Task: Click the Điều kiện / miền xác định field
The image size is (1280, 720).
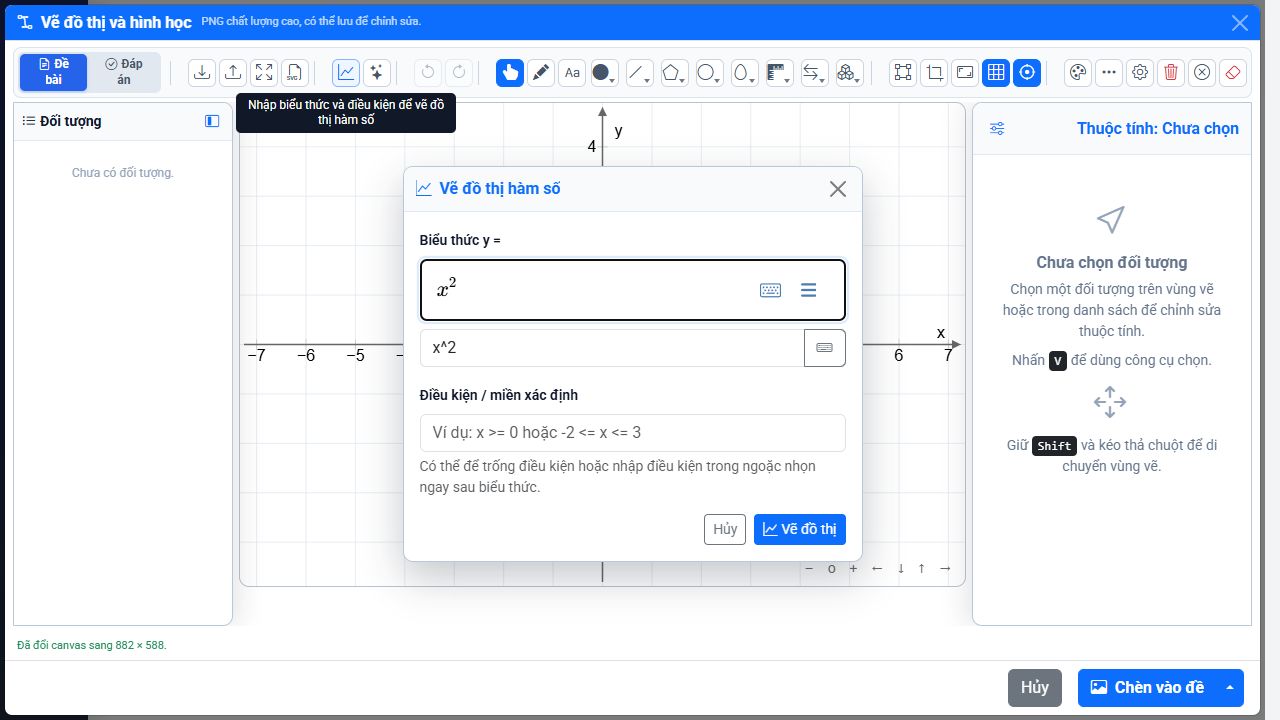Action: coord(632,433)
